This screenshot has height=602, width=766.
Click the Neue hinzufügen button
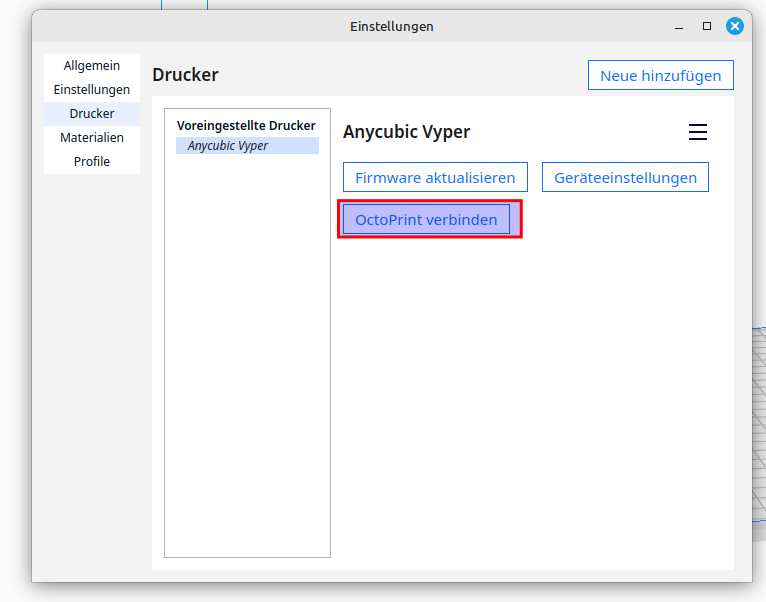(660, 76)
